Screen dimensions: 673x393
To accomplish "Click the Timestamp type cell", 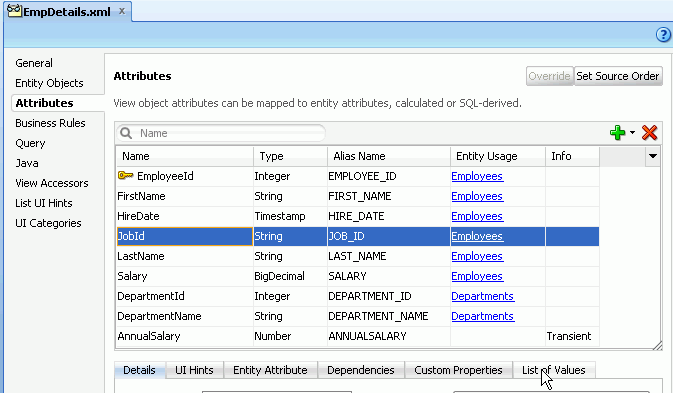I will click(290, 216).
